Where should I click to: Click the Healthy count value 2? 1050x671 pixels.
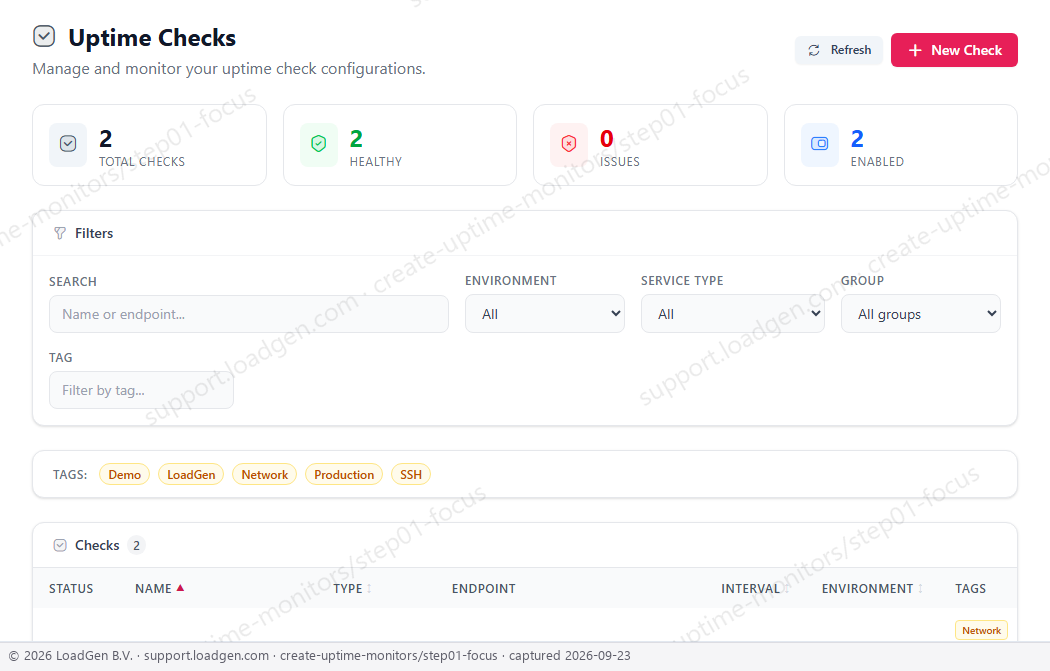pos(356,139)
